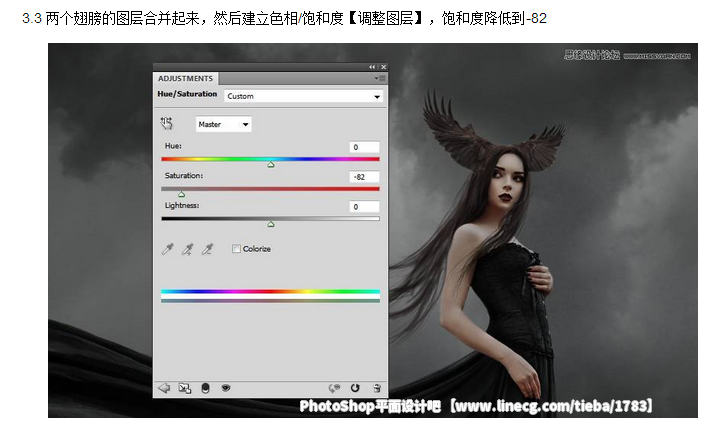Click the expanded view icon at panel bottom
Screen dimensions: 708x425
[184, 388]
